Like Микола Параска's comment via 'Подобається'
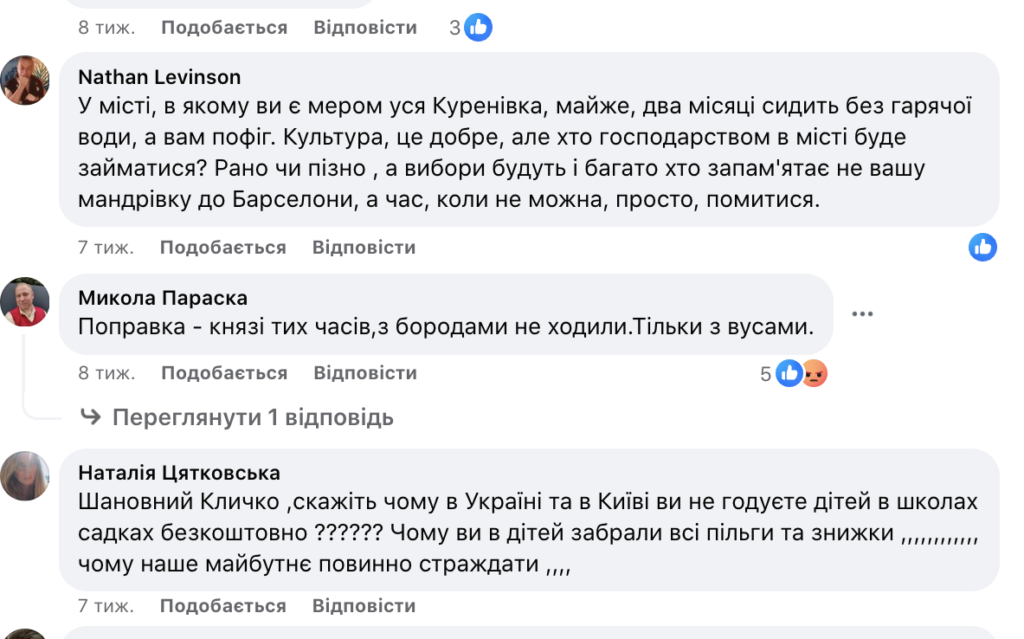 tap(224, 373)
